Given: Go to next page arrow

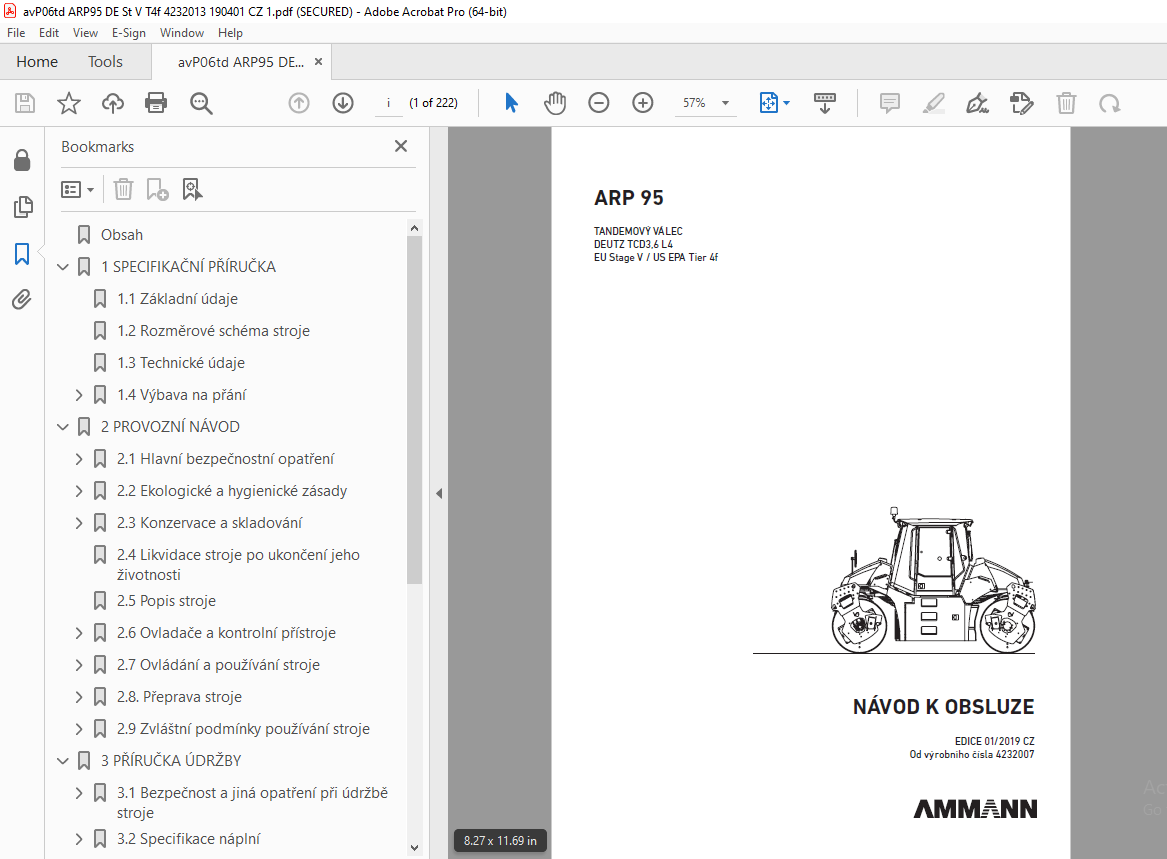Looking at the screenshot, I should pyautogui.click(x=342, y=103).
